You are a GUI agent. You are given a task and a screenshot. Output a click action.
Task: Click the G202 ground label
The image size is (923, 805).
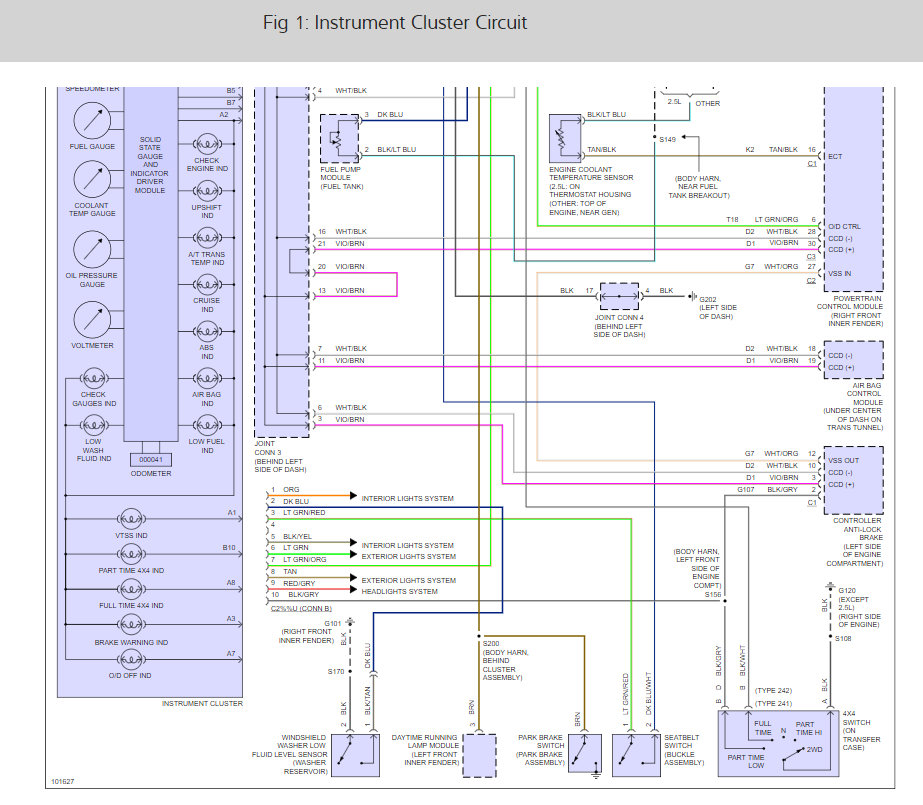(x=708, y=300)
